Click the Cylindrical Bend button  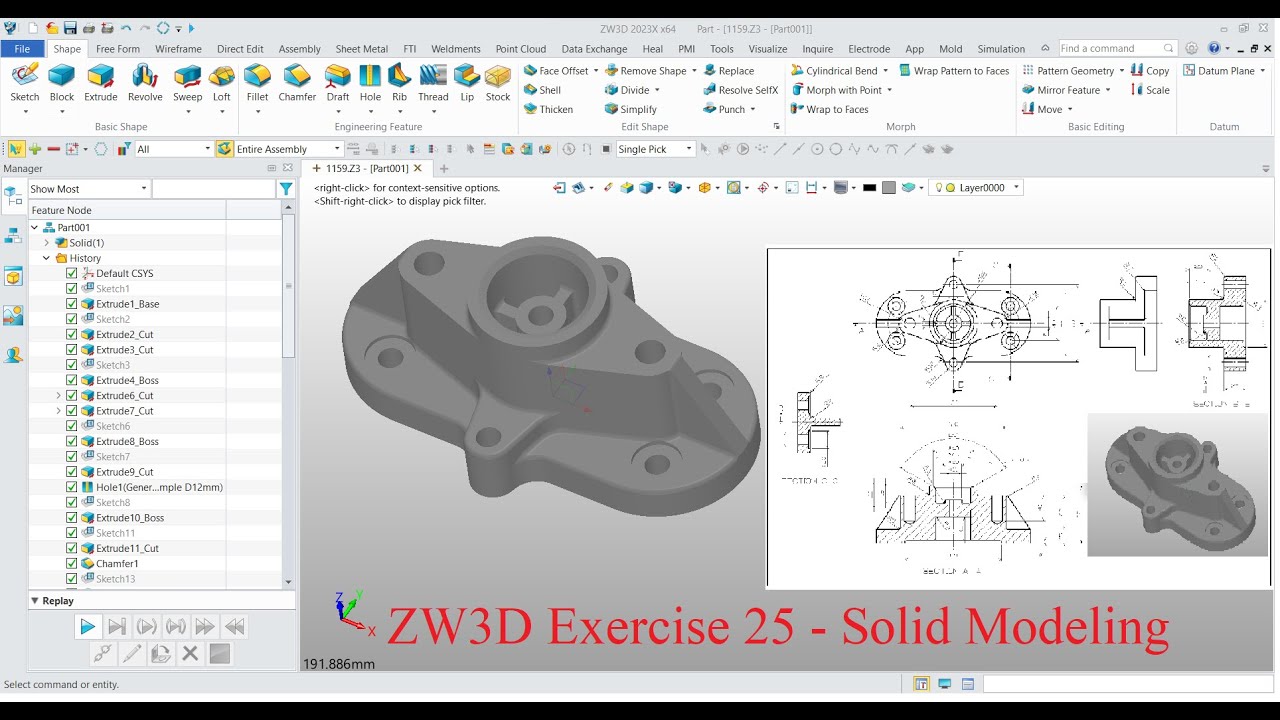834,71
